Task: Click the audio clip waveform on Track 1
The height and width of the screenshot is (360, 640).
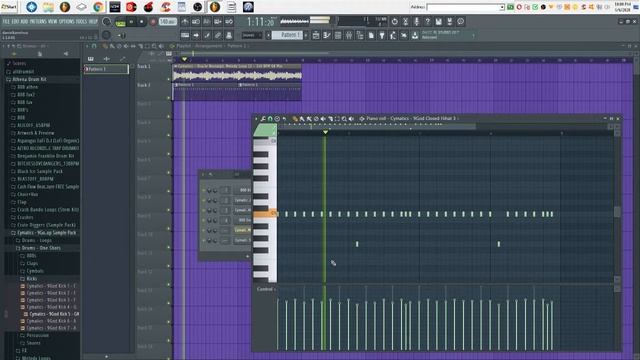Action: 237,76
